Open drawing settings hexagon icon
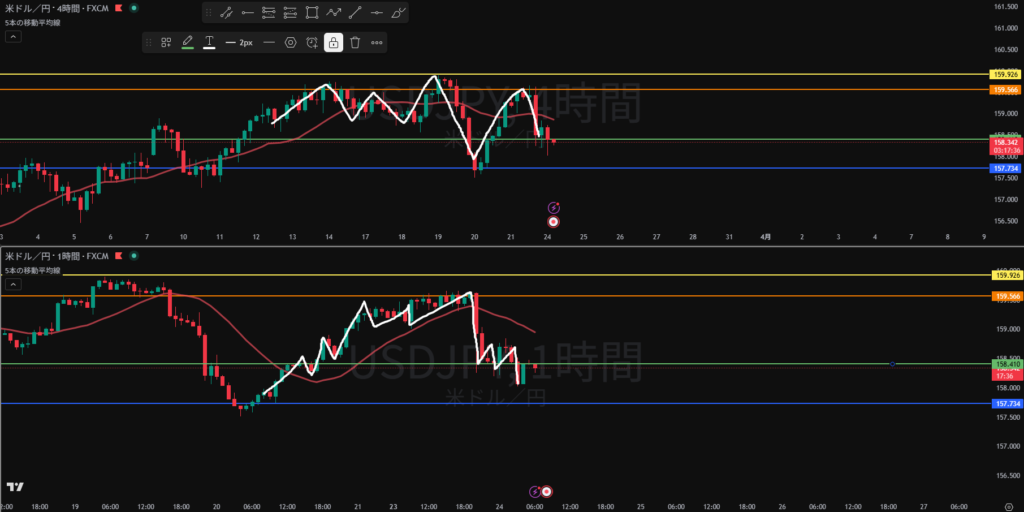1024x512 pixels. point(290,42)
